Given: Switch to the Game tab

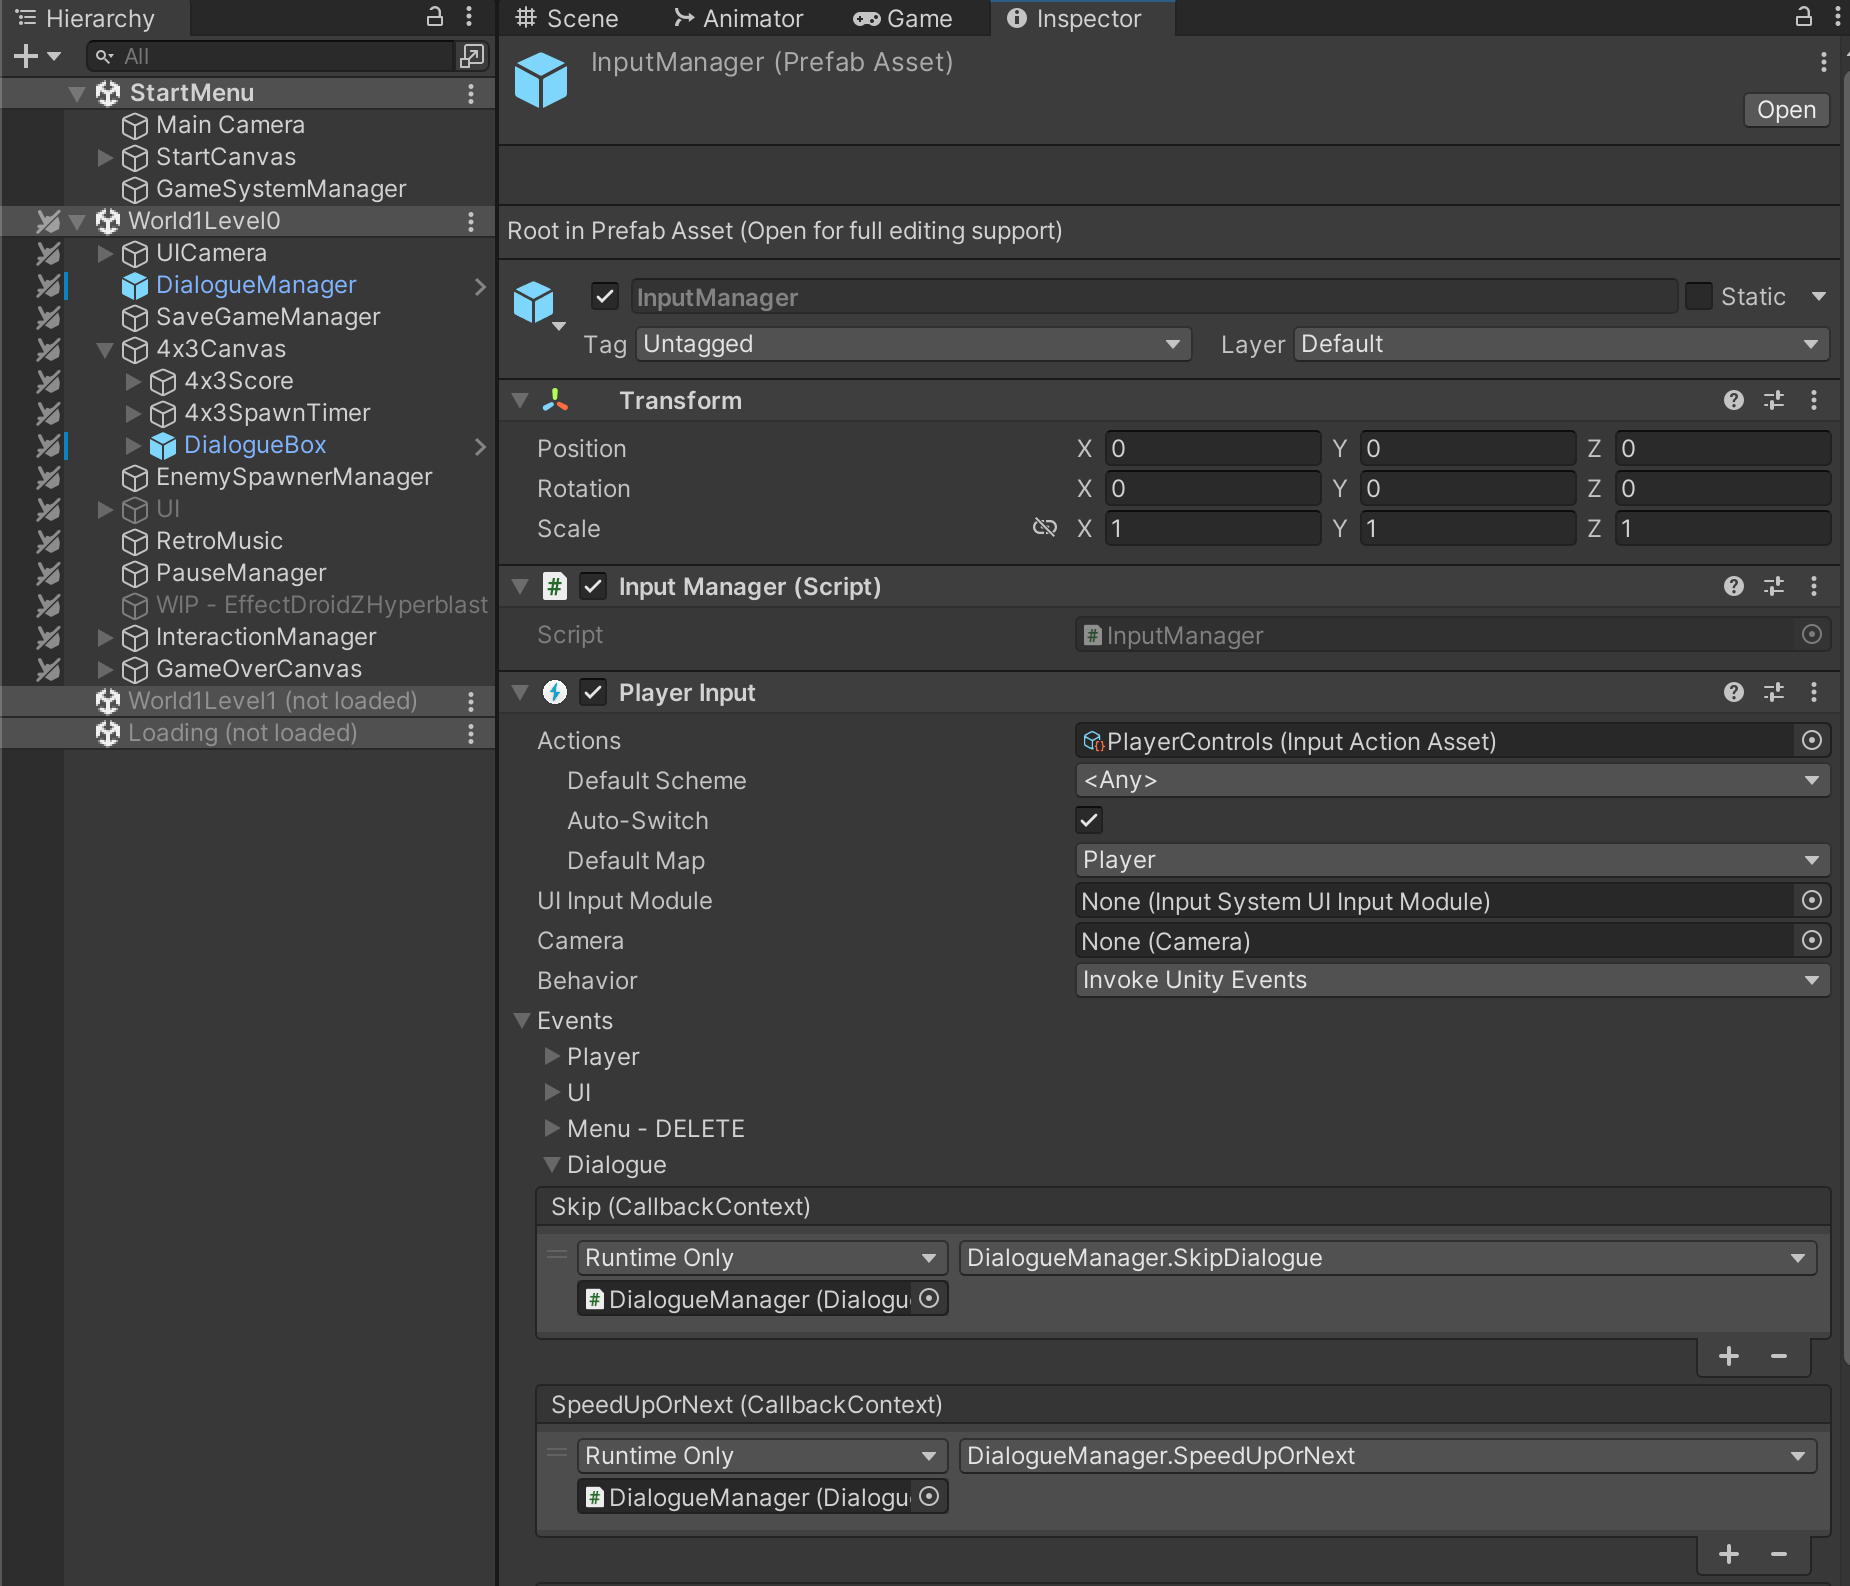Looking at the screenshot, I should tap(903, 18).
